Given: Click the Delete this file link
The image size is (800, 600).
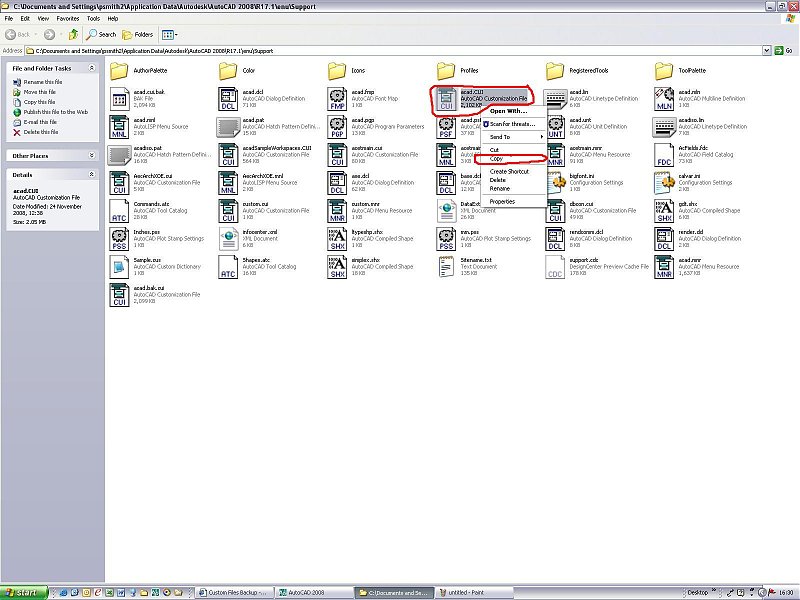Looking at the screenshot, I should (x=41, y=132).
